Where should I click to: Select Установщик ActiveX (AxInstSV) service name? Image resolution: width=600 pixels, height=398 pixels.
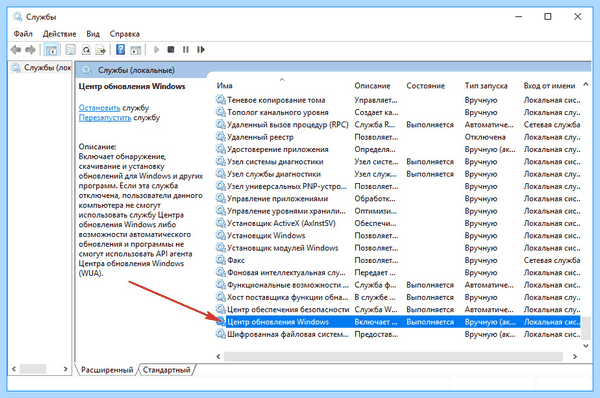[281, 223]
